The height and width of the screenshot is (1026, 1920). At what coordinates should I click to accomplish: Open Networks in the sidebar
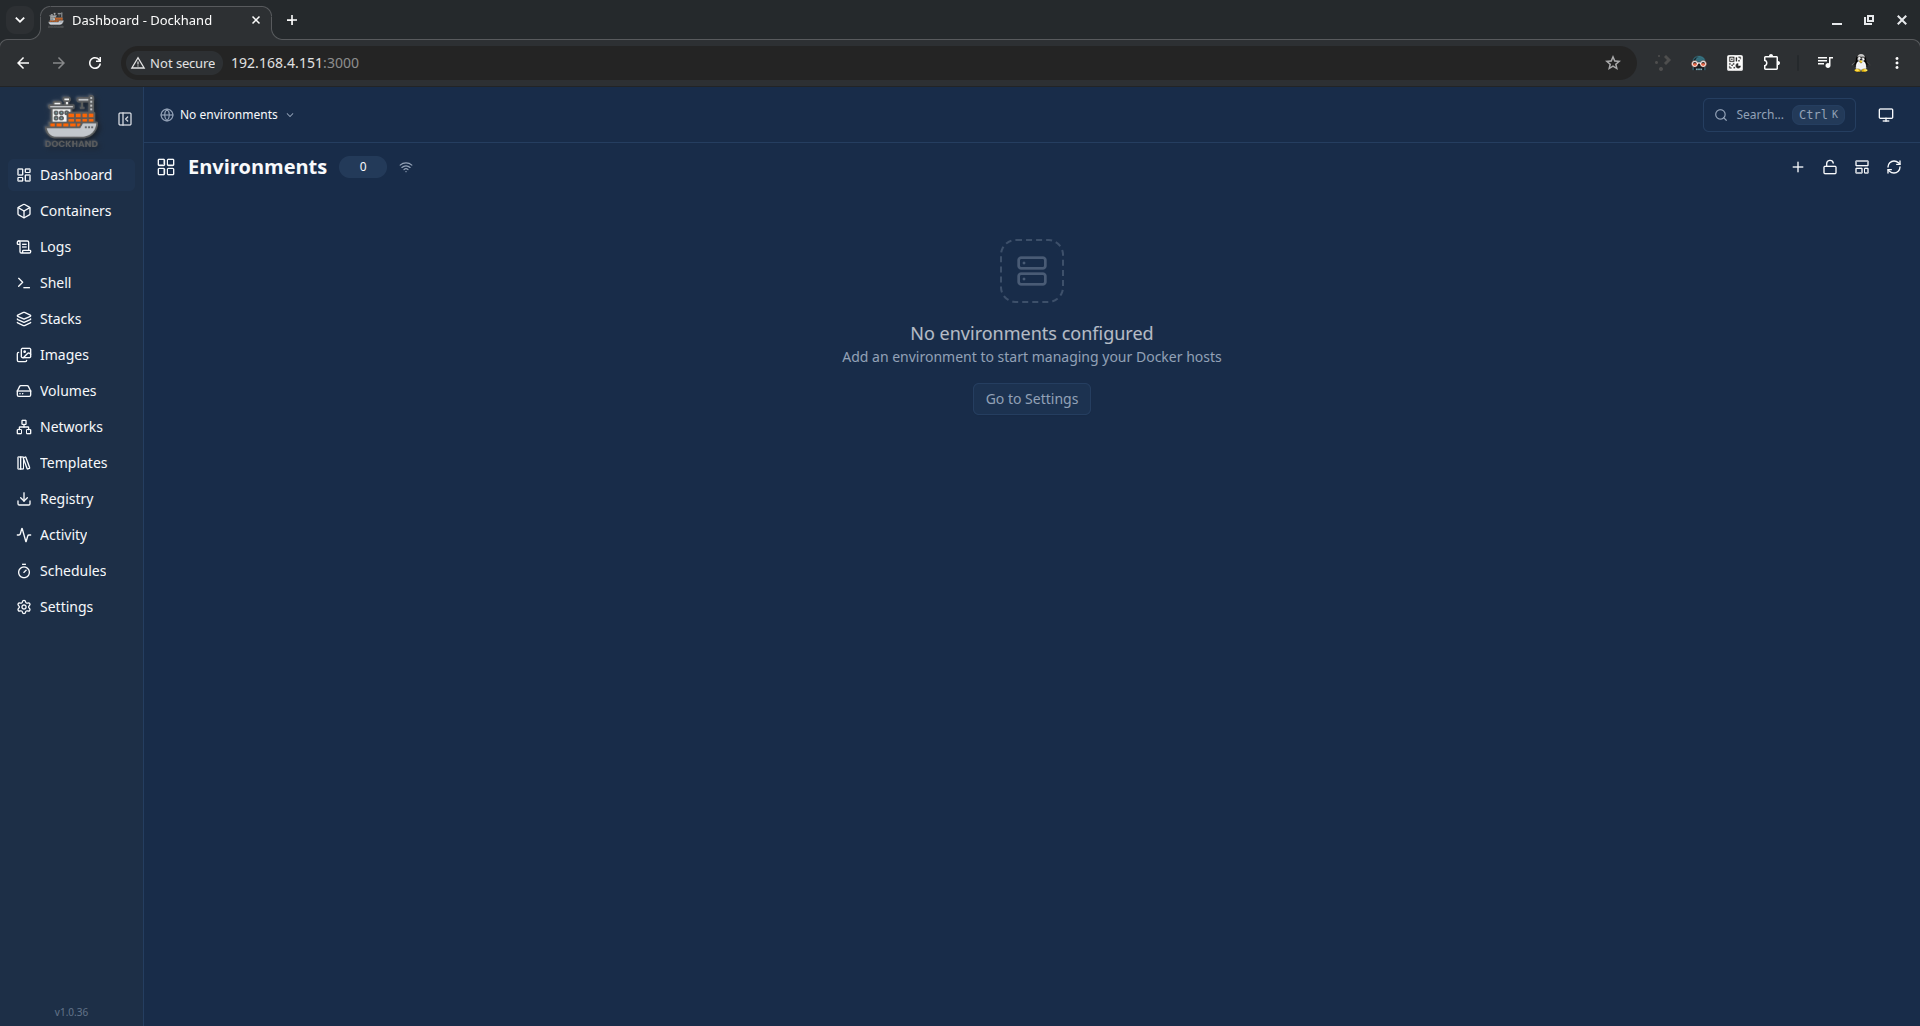[x=71, y=427]
